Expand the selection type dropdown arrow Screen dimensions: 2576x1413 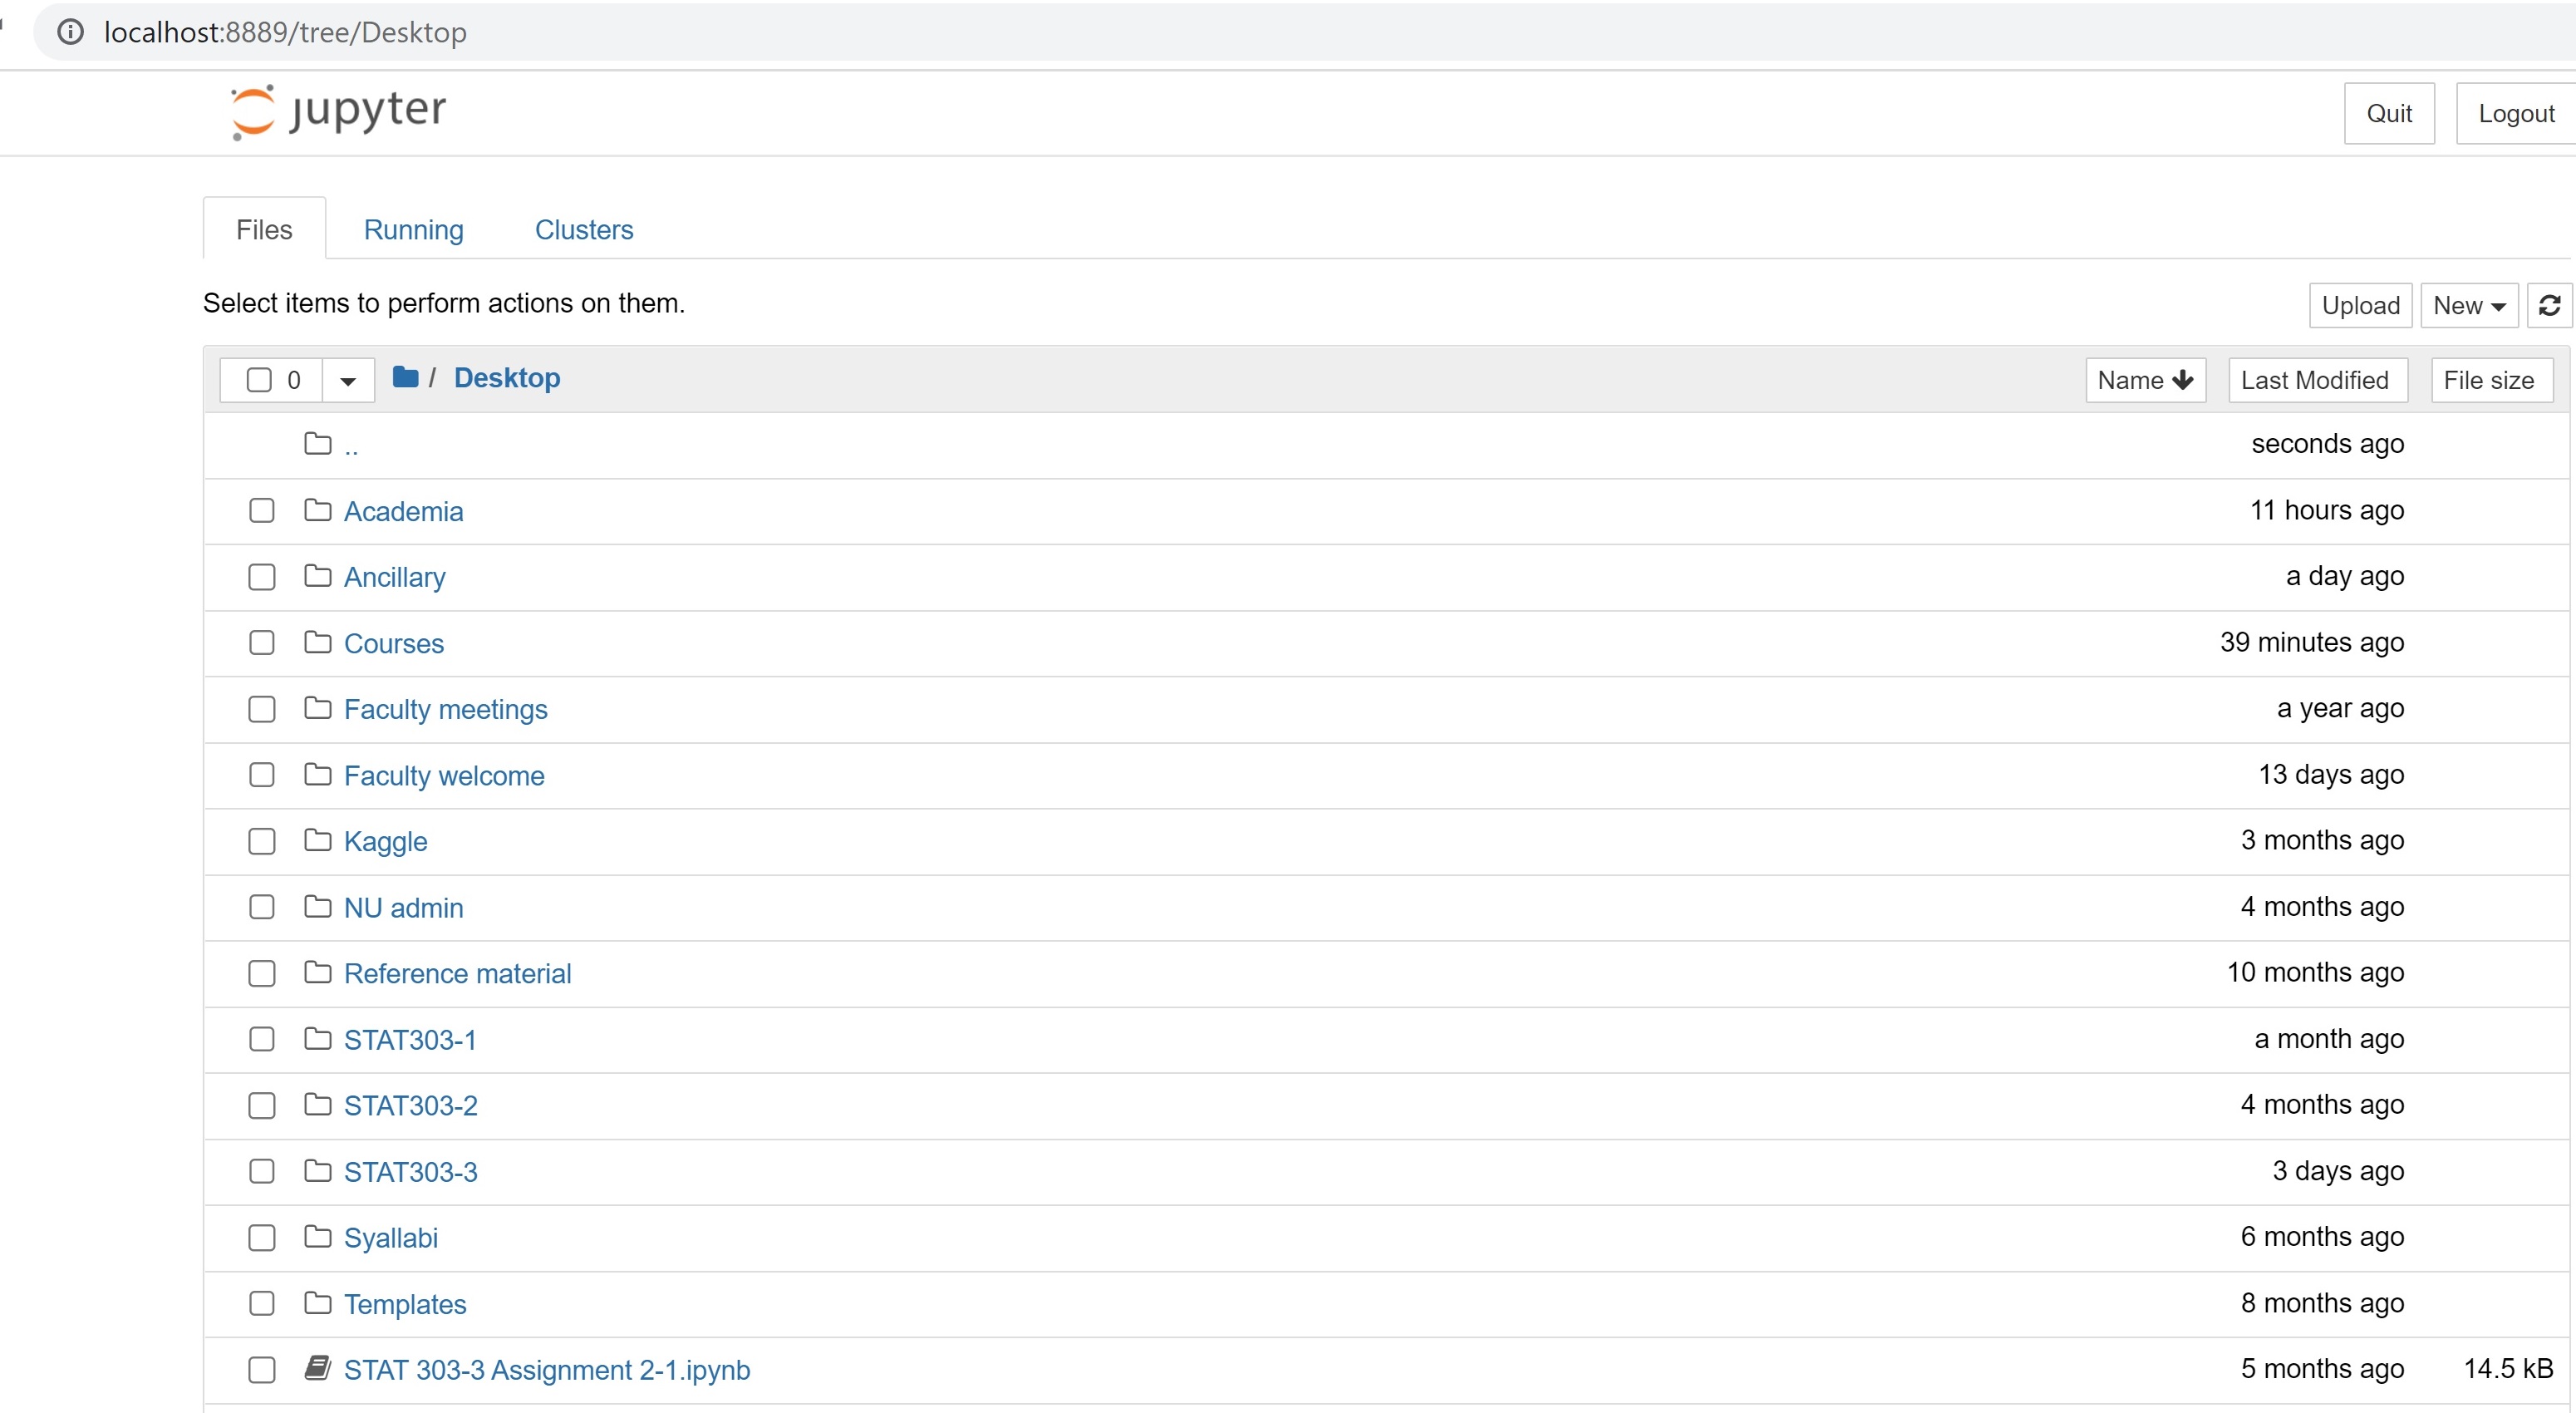[347, 381]
